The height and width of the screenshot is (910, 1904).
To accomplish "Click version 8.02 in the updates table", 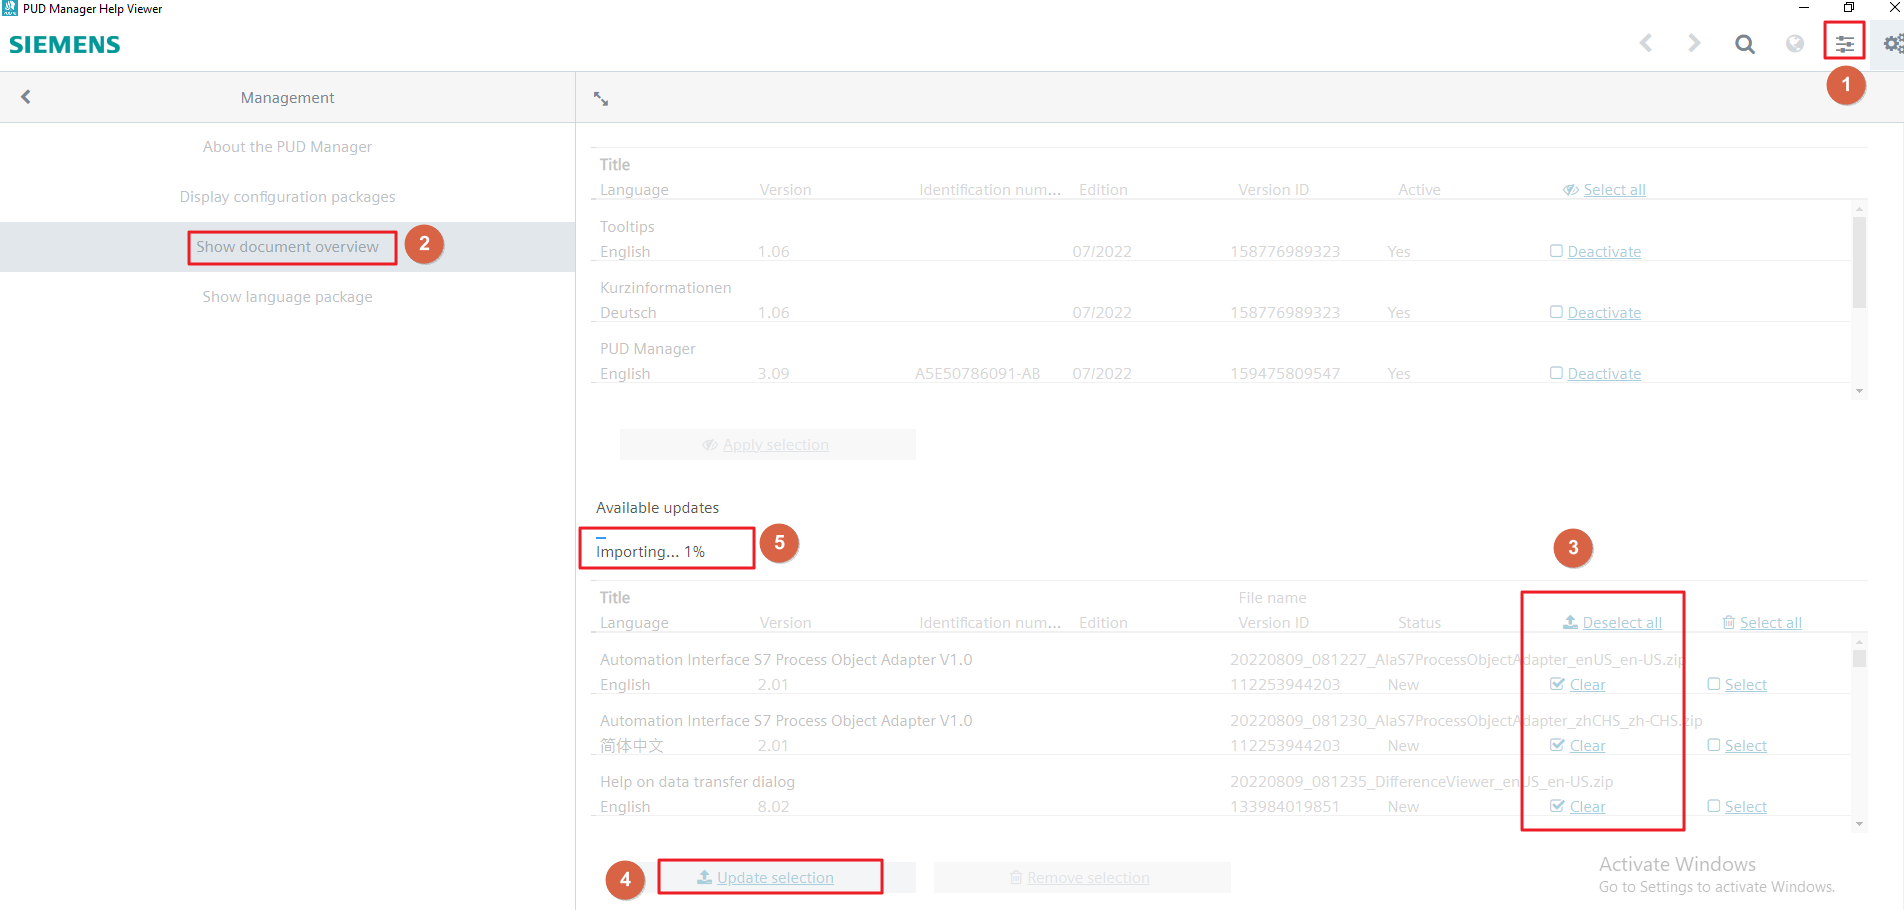I will [773, 807].
